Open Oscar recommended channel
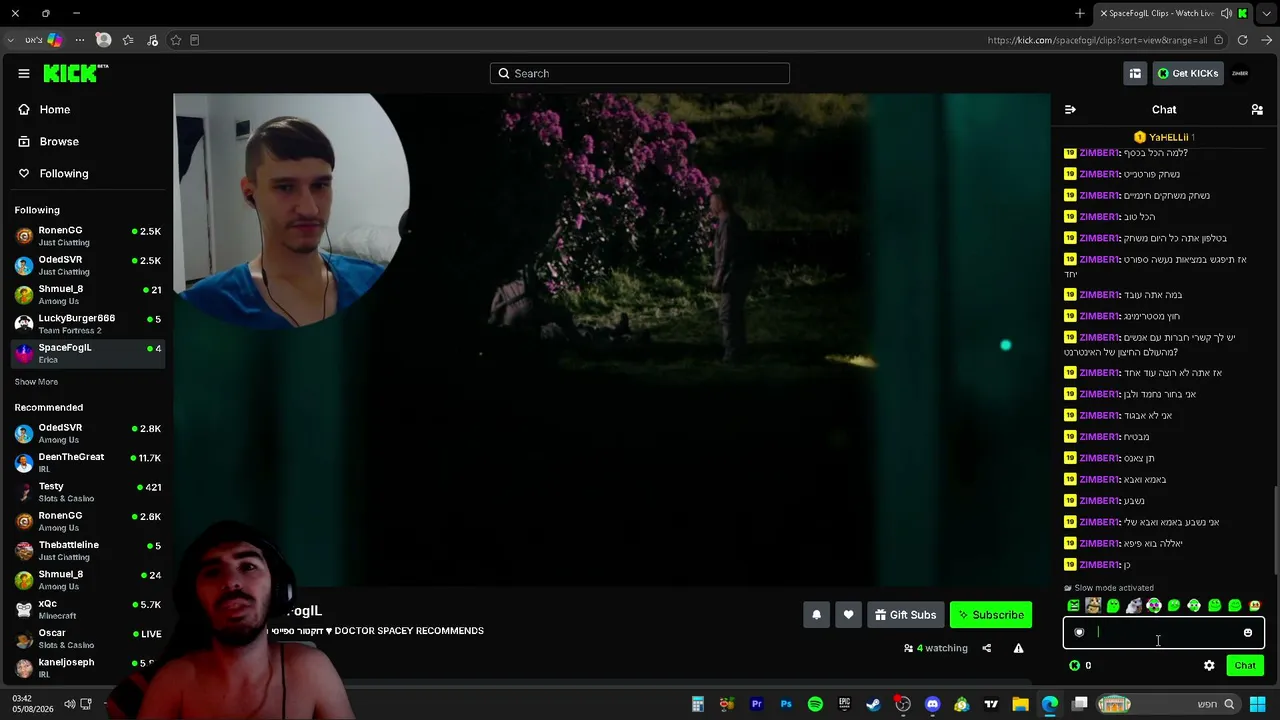The height and width of the screenshot is (720, 1280). [x=88, y=638]
